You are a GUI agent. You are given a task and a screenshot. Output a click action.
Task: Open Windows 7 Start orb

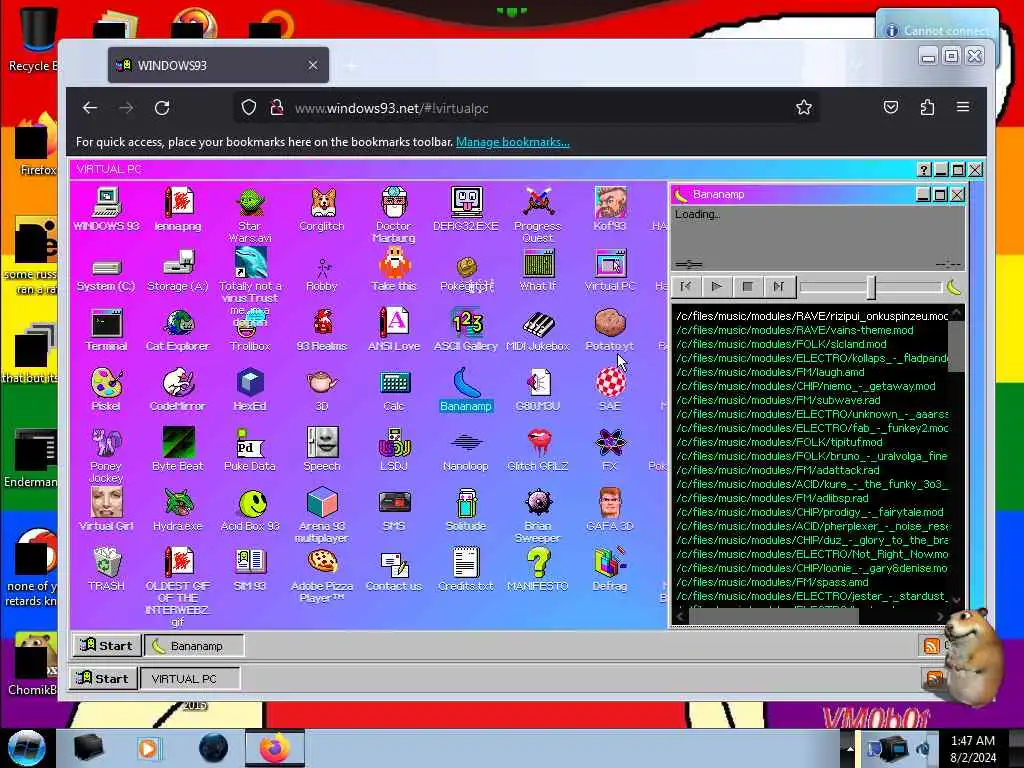[x=27, y=748]
